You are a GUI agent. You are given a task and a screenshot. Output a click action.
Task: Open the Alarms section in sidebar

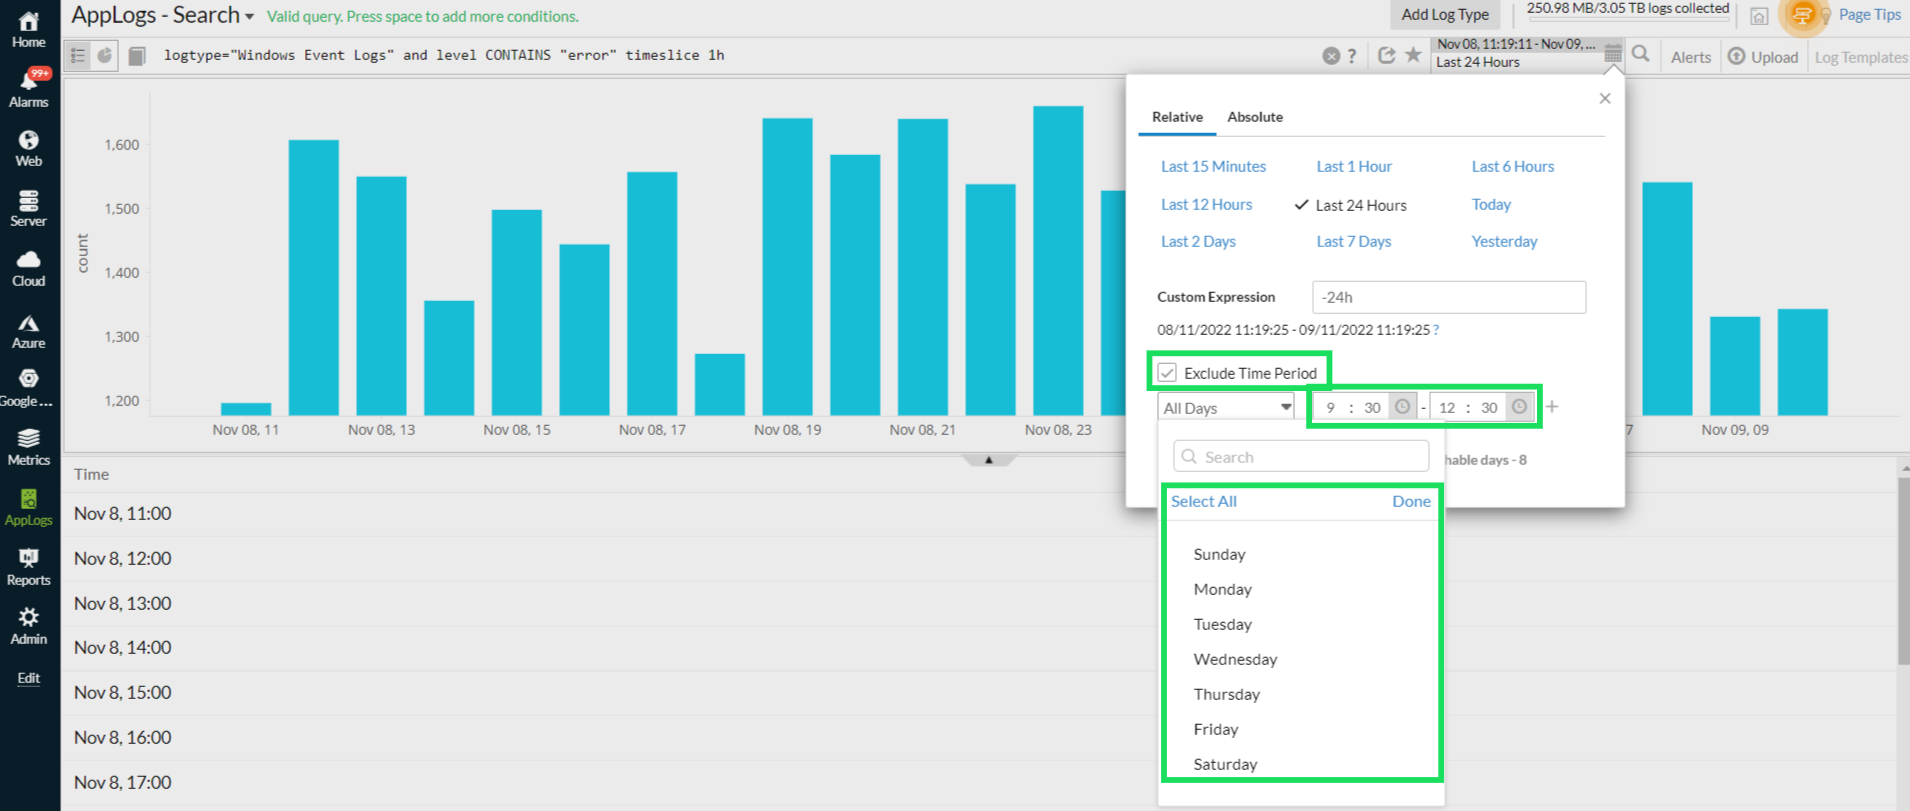coord(28,88)
